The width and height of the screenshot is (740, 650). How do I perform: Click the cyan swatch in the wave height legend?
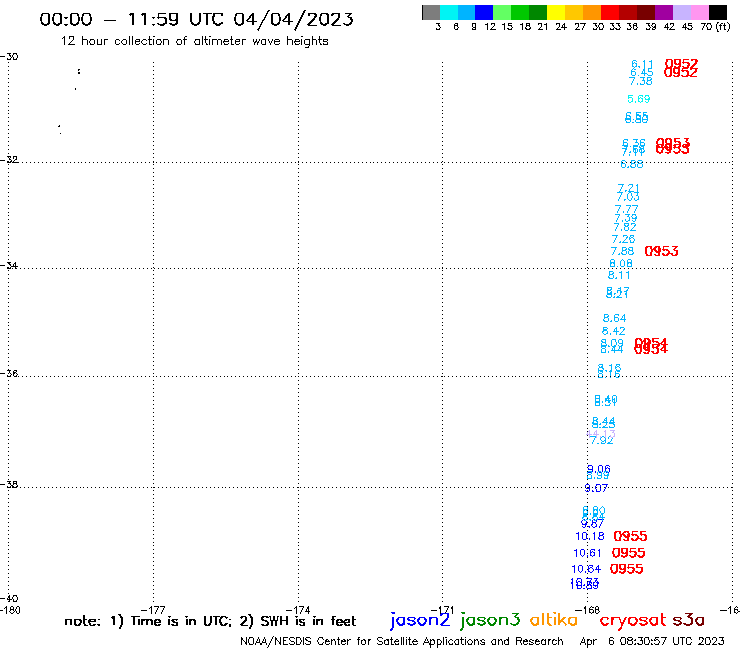point(449,12)
